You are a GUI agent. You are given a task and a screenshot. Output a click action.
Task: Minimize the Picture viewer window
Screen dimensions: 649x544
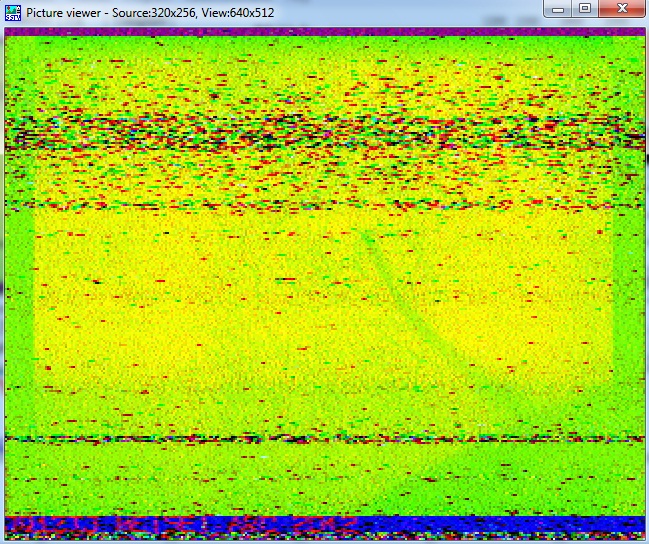pyautogui.click(x=559, y=9)
